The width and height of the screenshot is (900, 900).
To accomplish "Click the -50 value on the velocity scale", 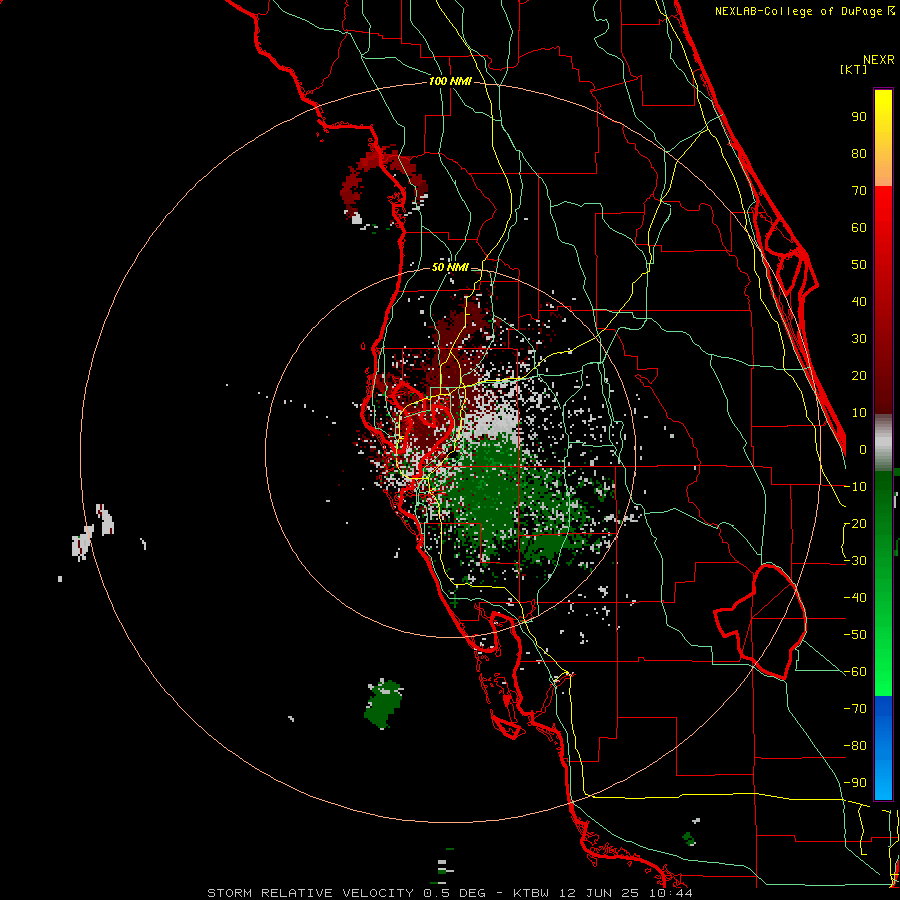I will pyautogui.click(x=855, y=634).
